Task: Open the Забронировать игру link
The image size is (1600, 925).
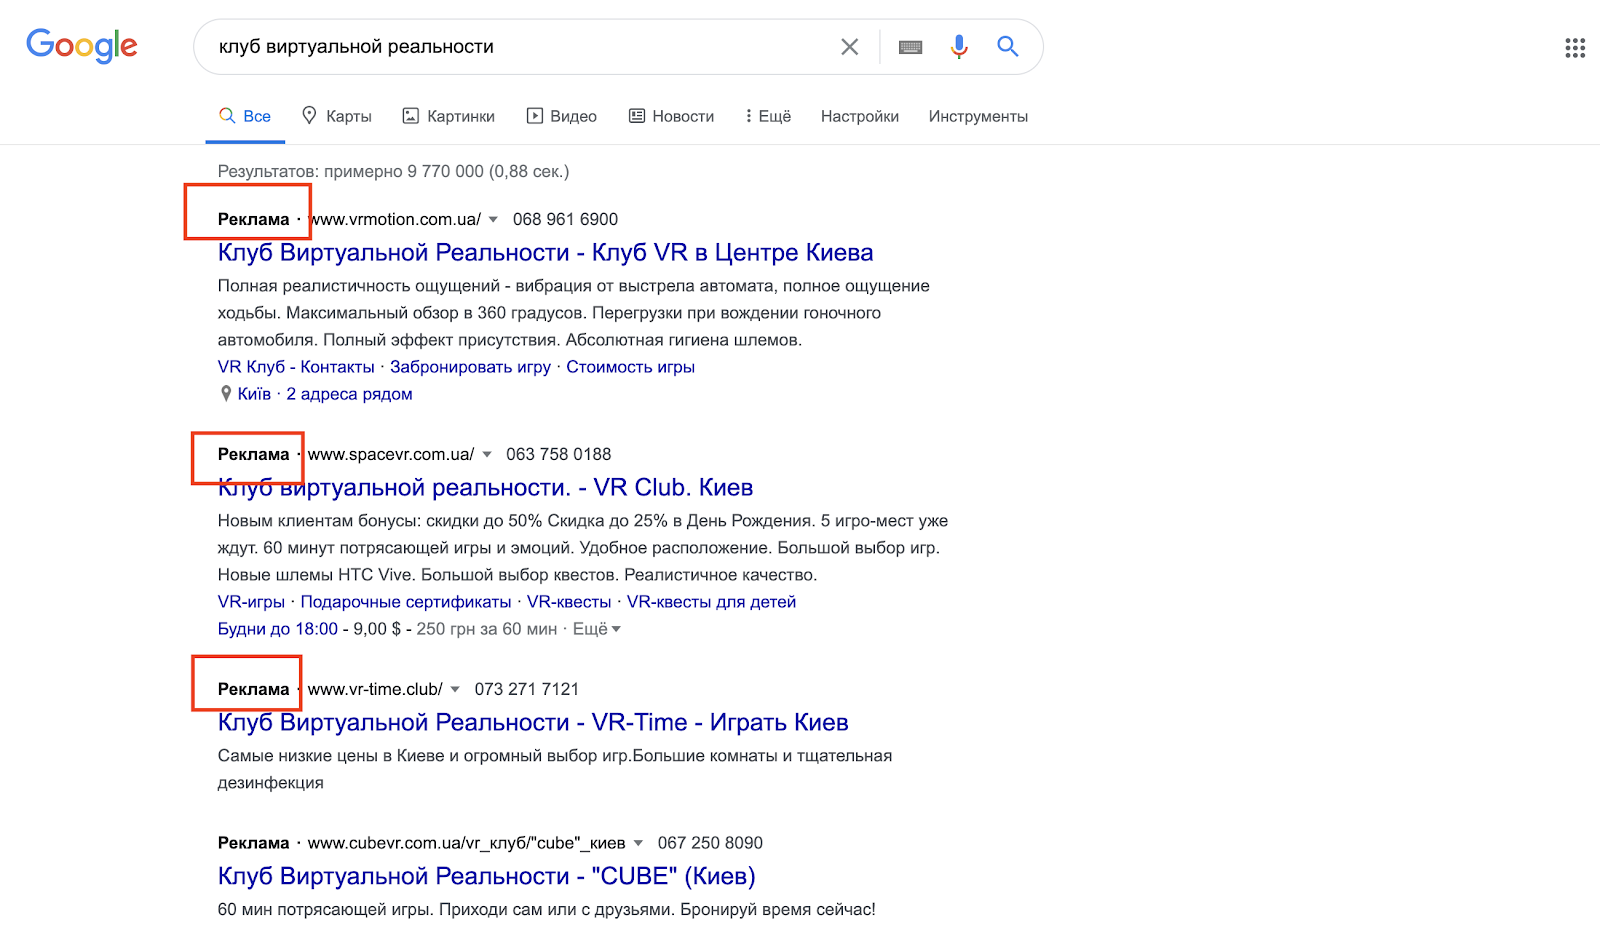Action: coord(470,367)
